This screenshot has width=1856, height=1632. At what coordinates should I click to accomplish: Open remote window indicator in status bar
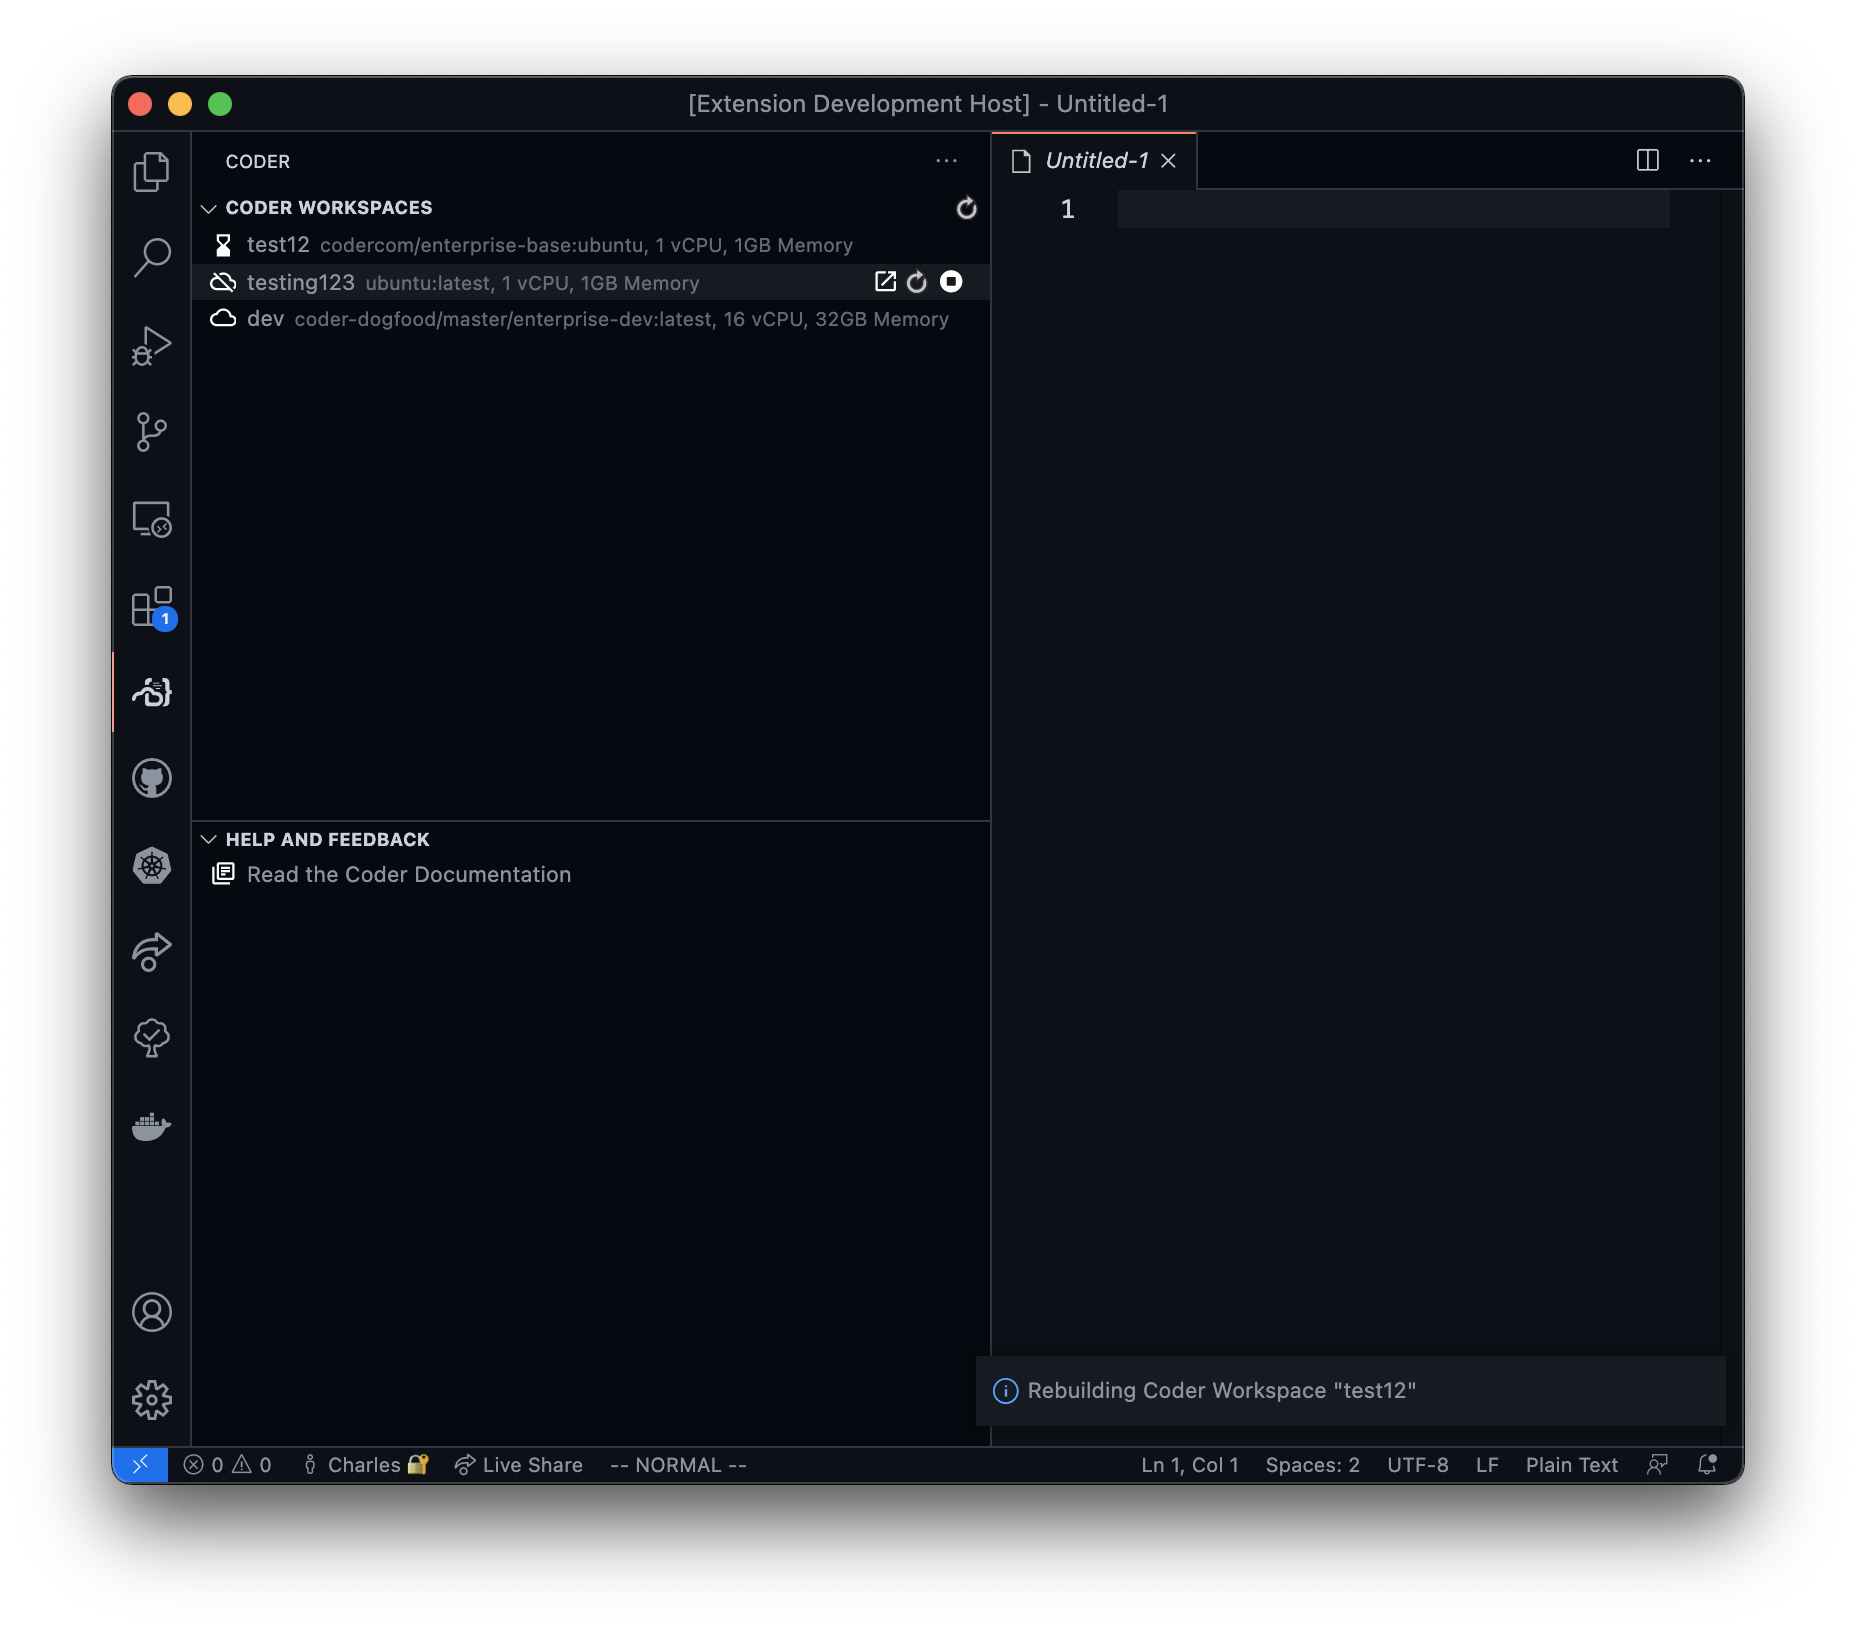(x=140, y=1465)
